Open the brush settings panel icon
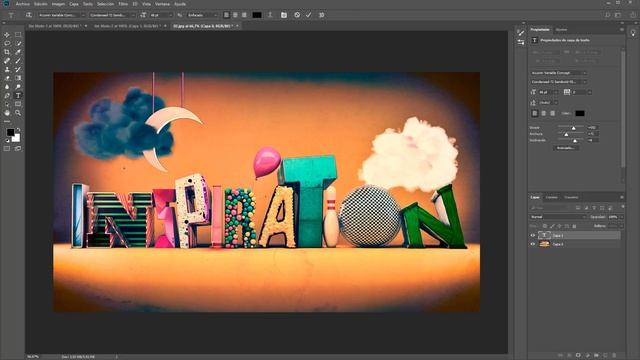Image resolution: width=640 pixels, height=360 pixels. [x=520, y=33]
